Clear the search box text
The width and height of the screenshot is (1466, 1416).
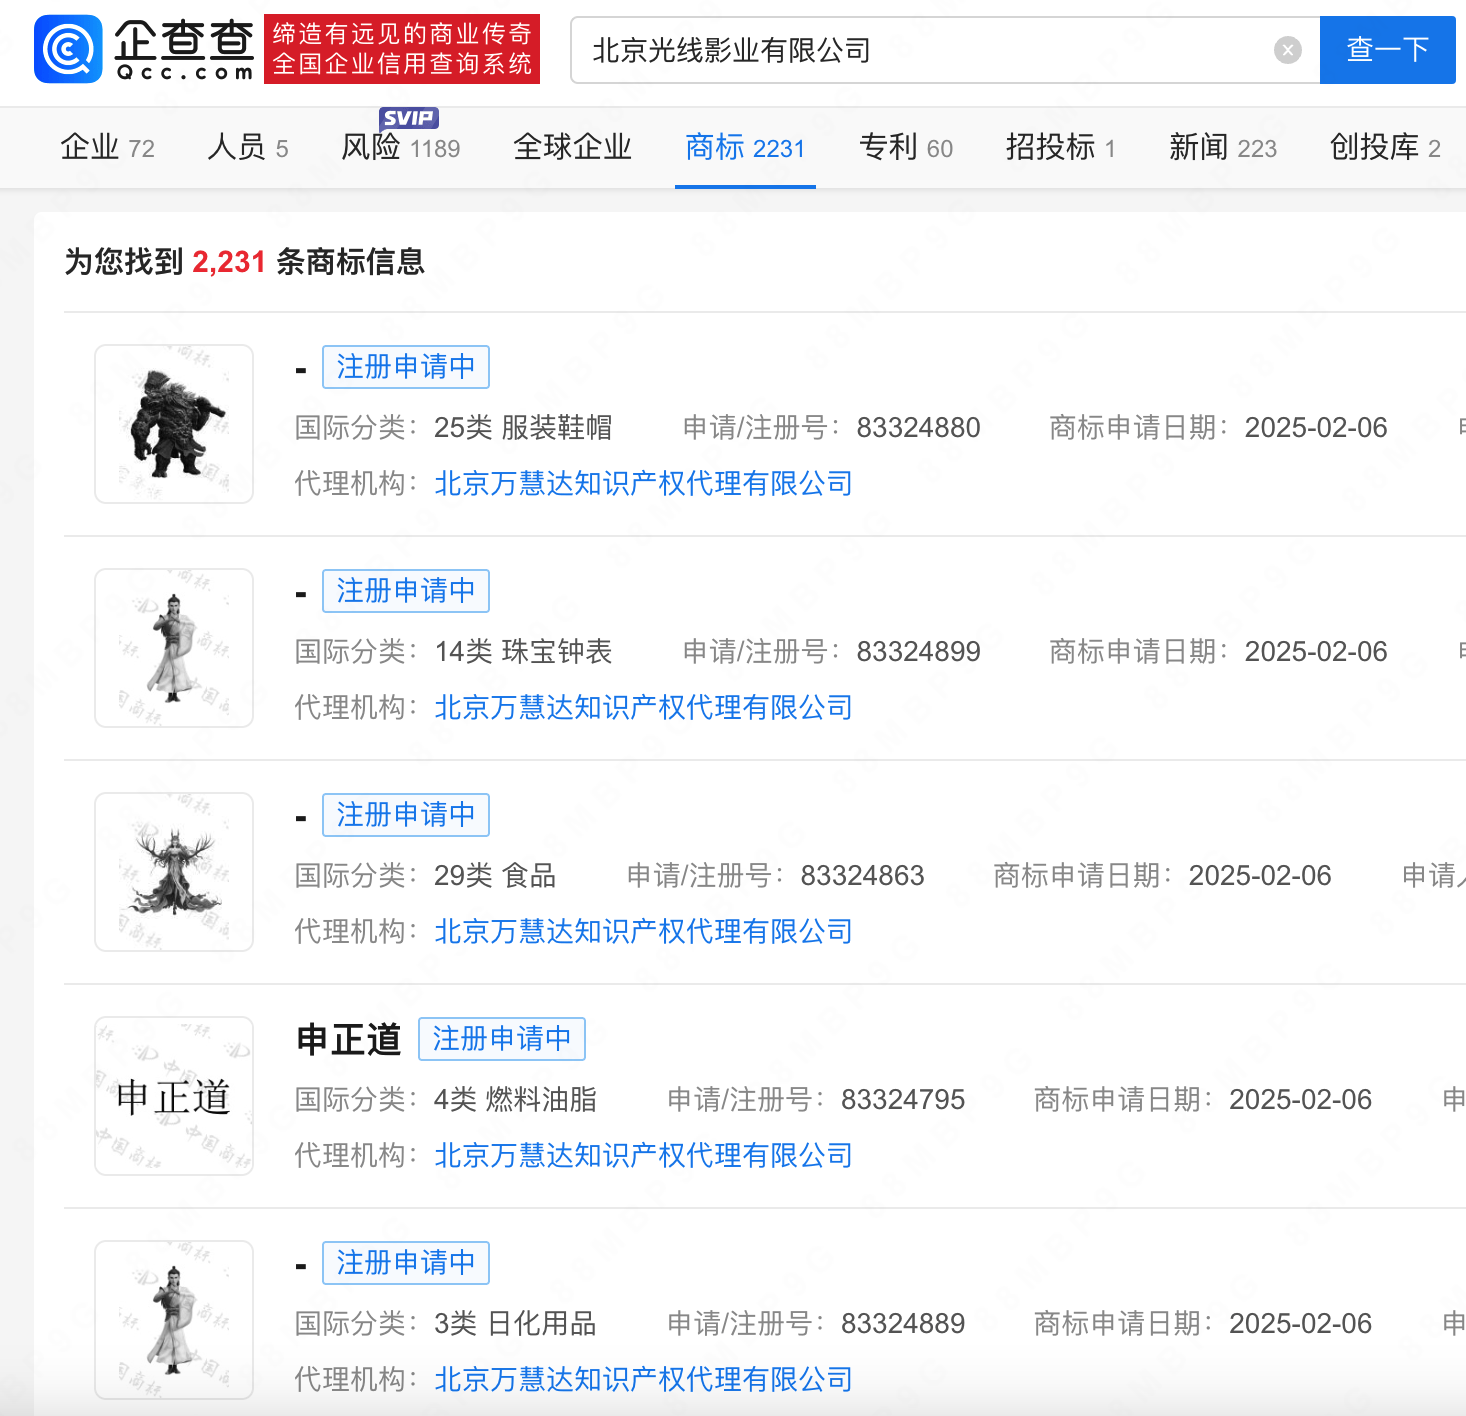[x=1287, y=50]
